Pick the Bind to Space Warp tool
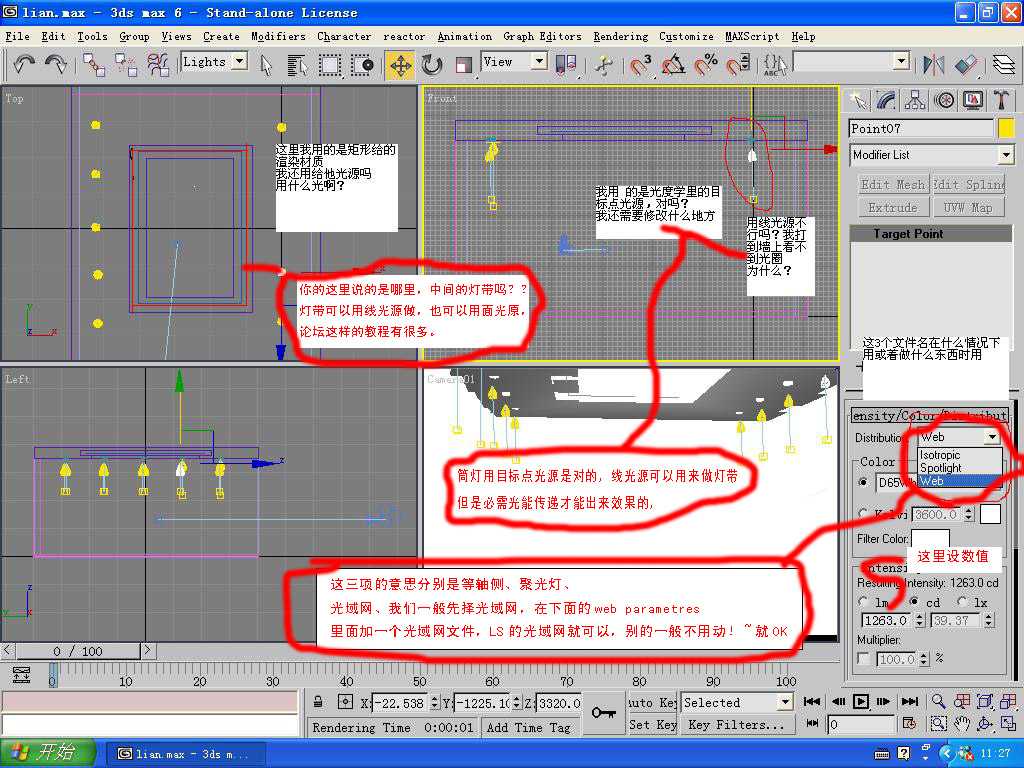This screenshot has height=768, width=1024. 158,64
